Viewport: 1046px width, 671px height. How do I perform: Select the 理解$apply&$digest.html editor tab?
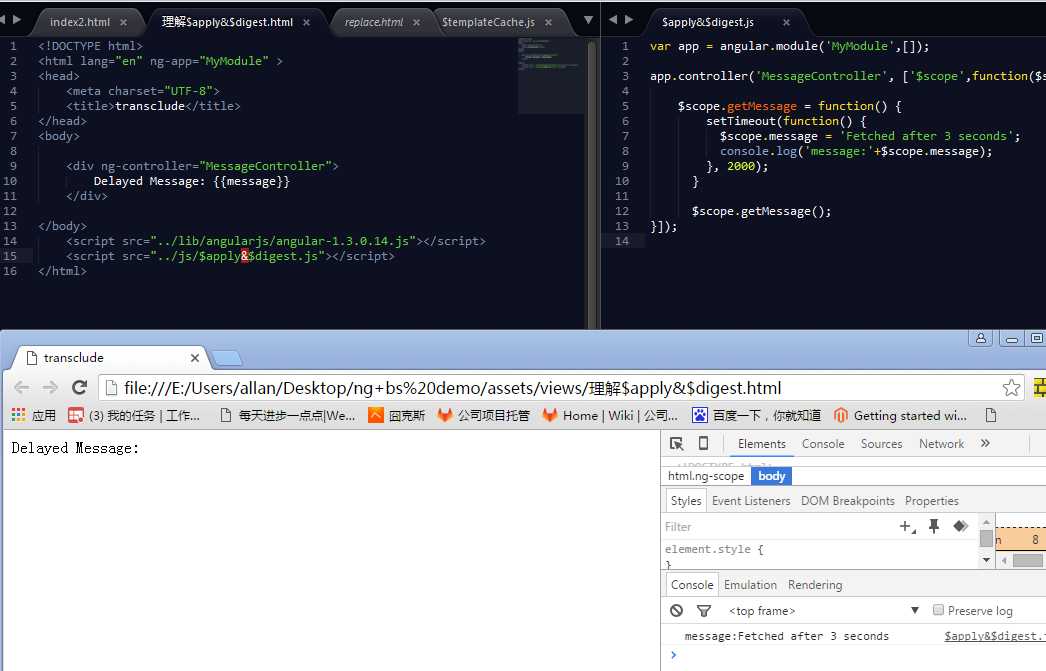[227, 22]
